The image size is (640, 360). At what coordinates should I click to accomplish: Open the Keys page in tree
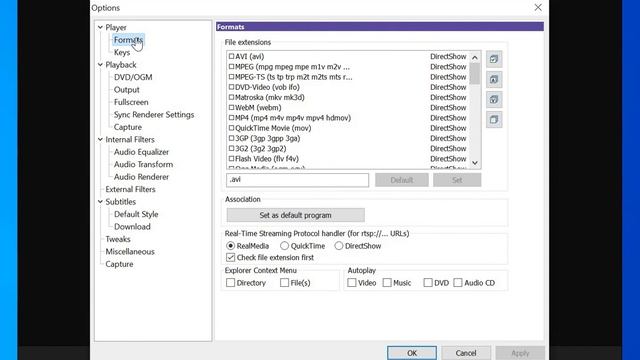122,52
